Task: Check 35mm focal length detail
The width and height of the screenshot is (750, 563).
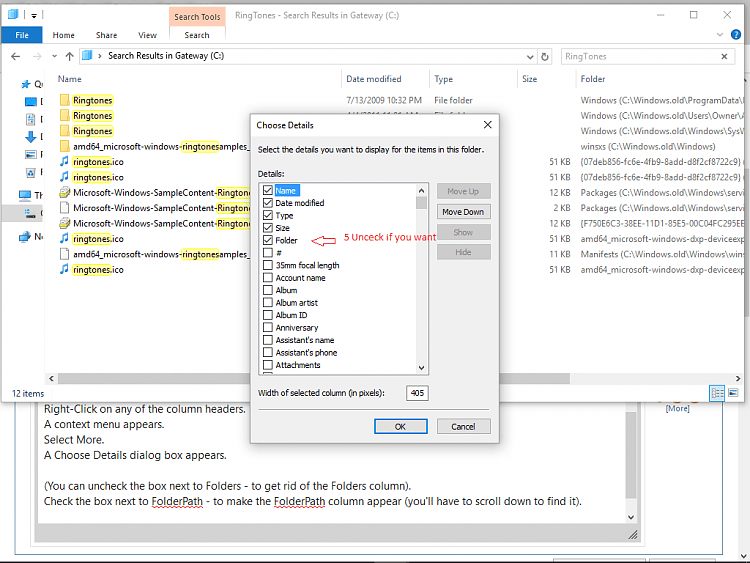Action: pyautogui.click(x=268, y=265)
